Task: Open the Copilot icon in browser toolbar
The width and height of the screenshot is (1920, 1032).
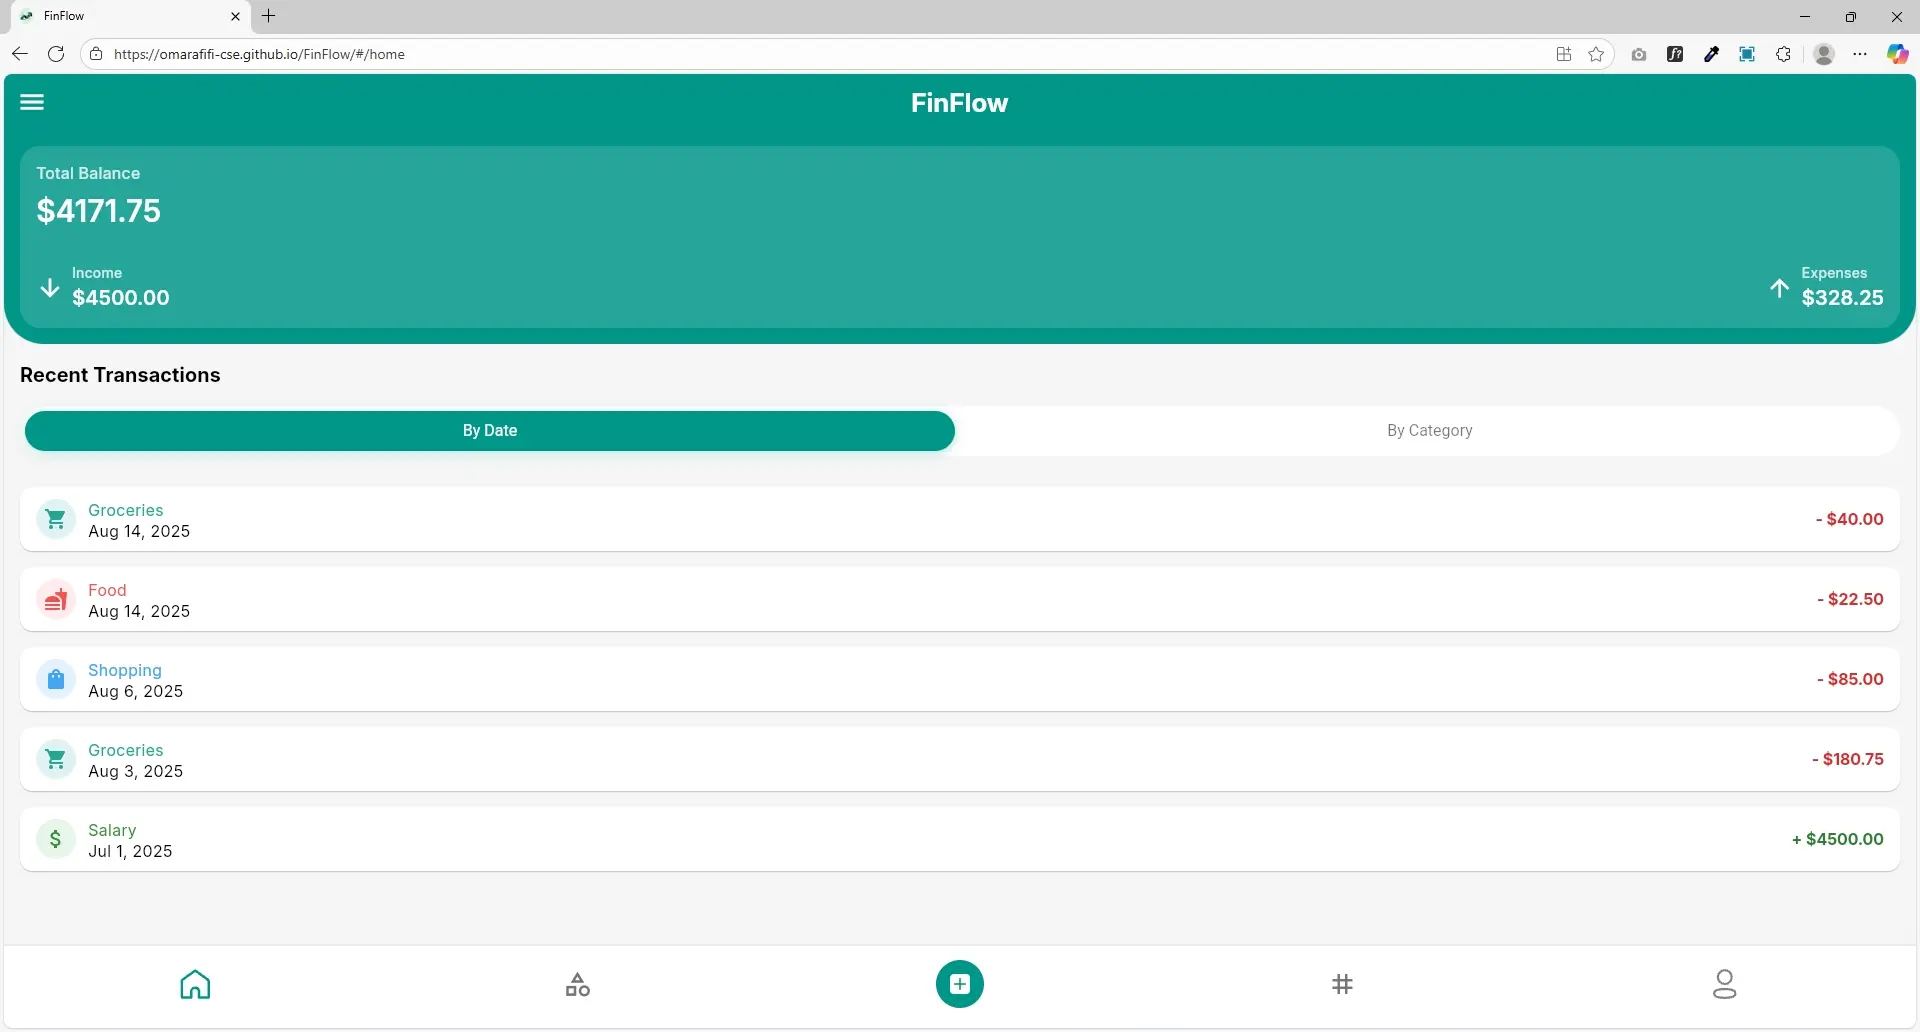Action: coord(1897,54)
